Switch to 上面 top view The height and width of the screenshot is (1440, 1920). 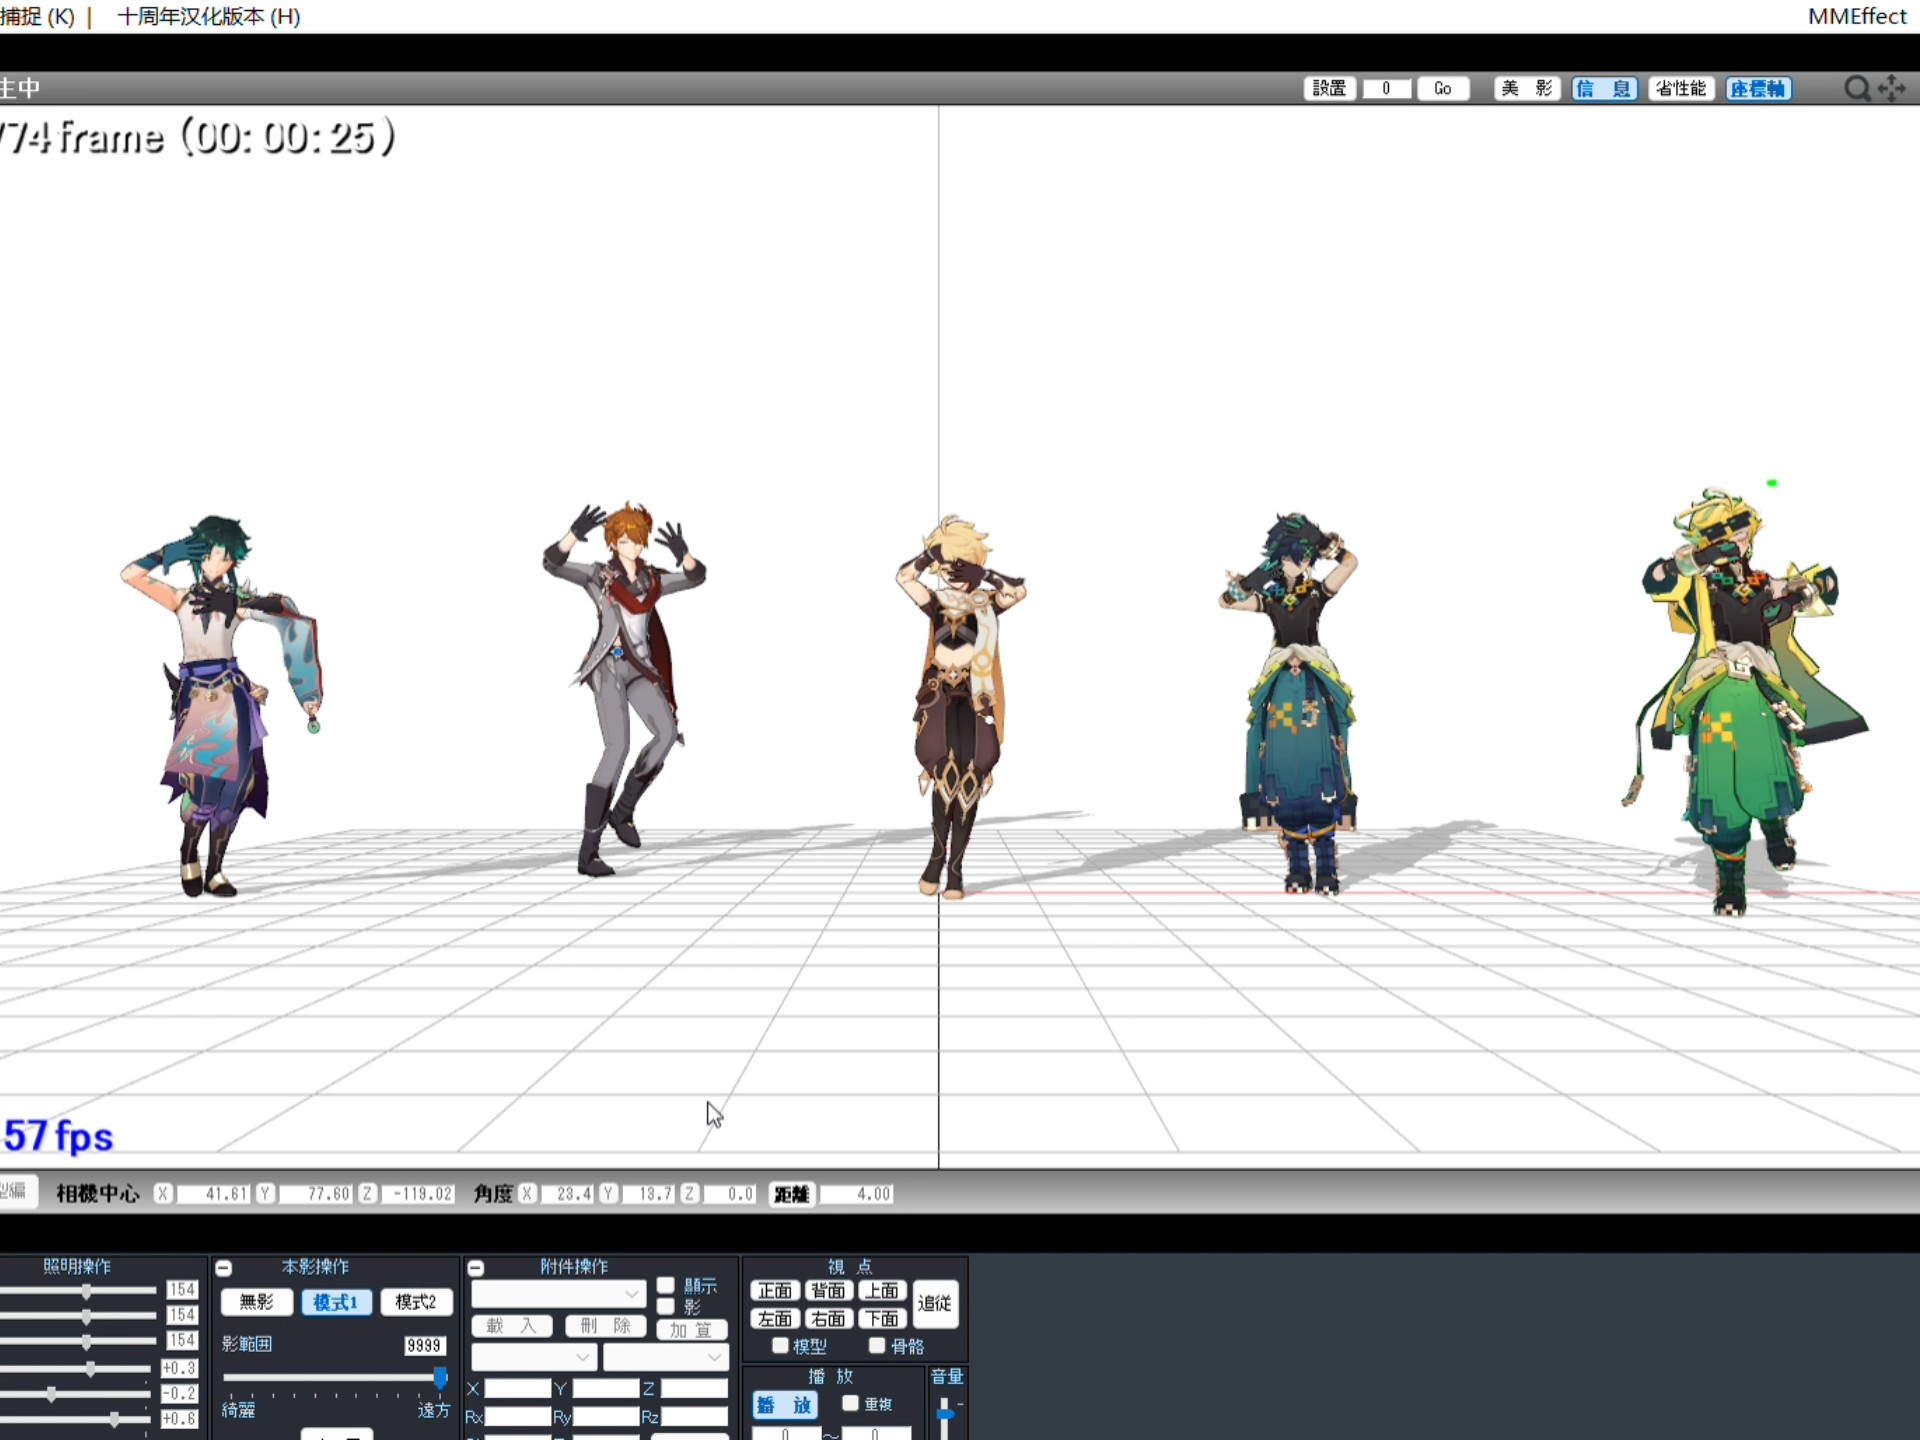point(882,1291)
